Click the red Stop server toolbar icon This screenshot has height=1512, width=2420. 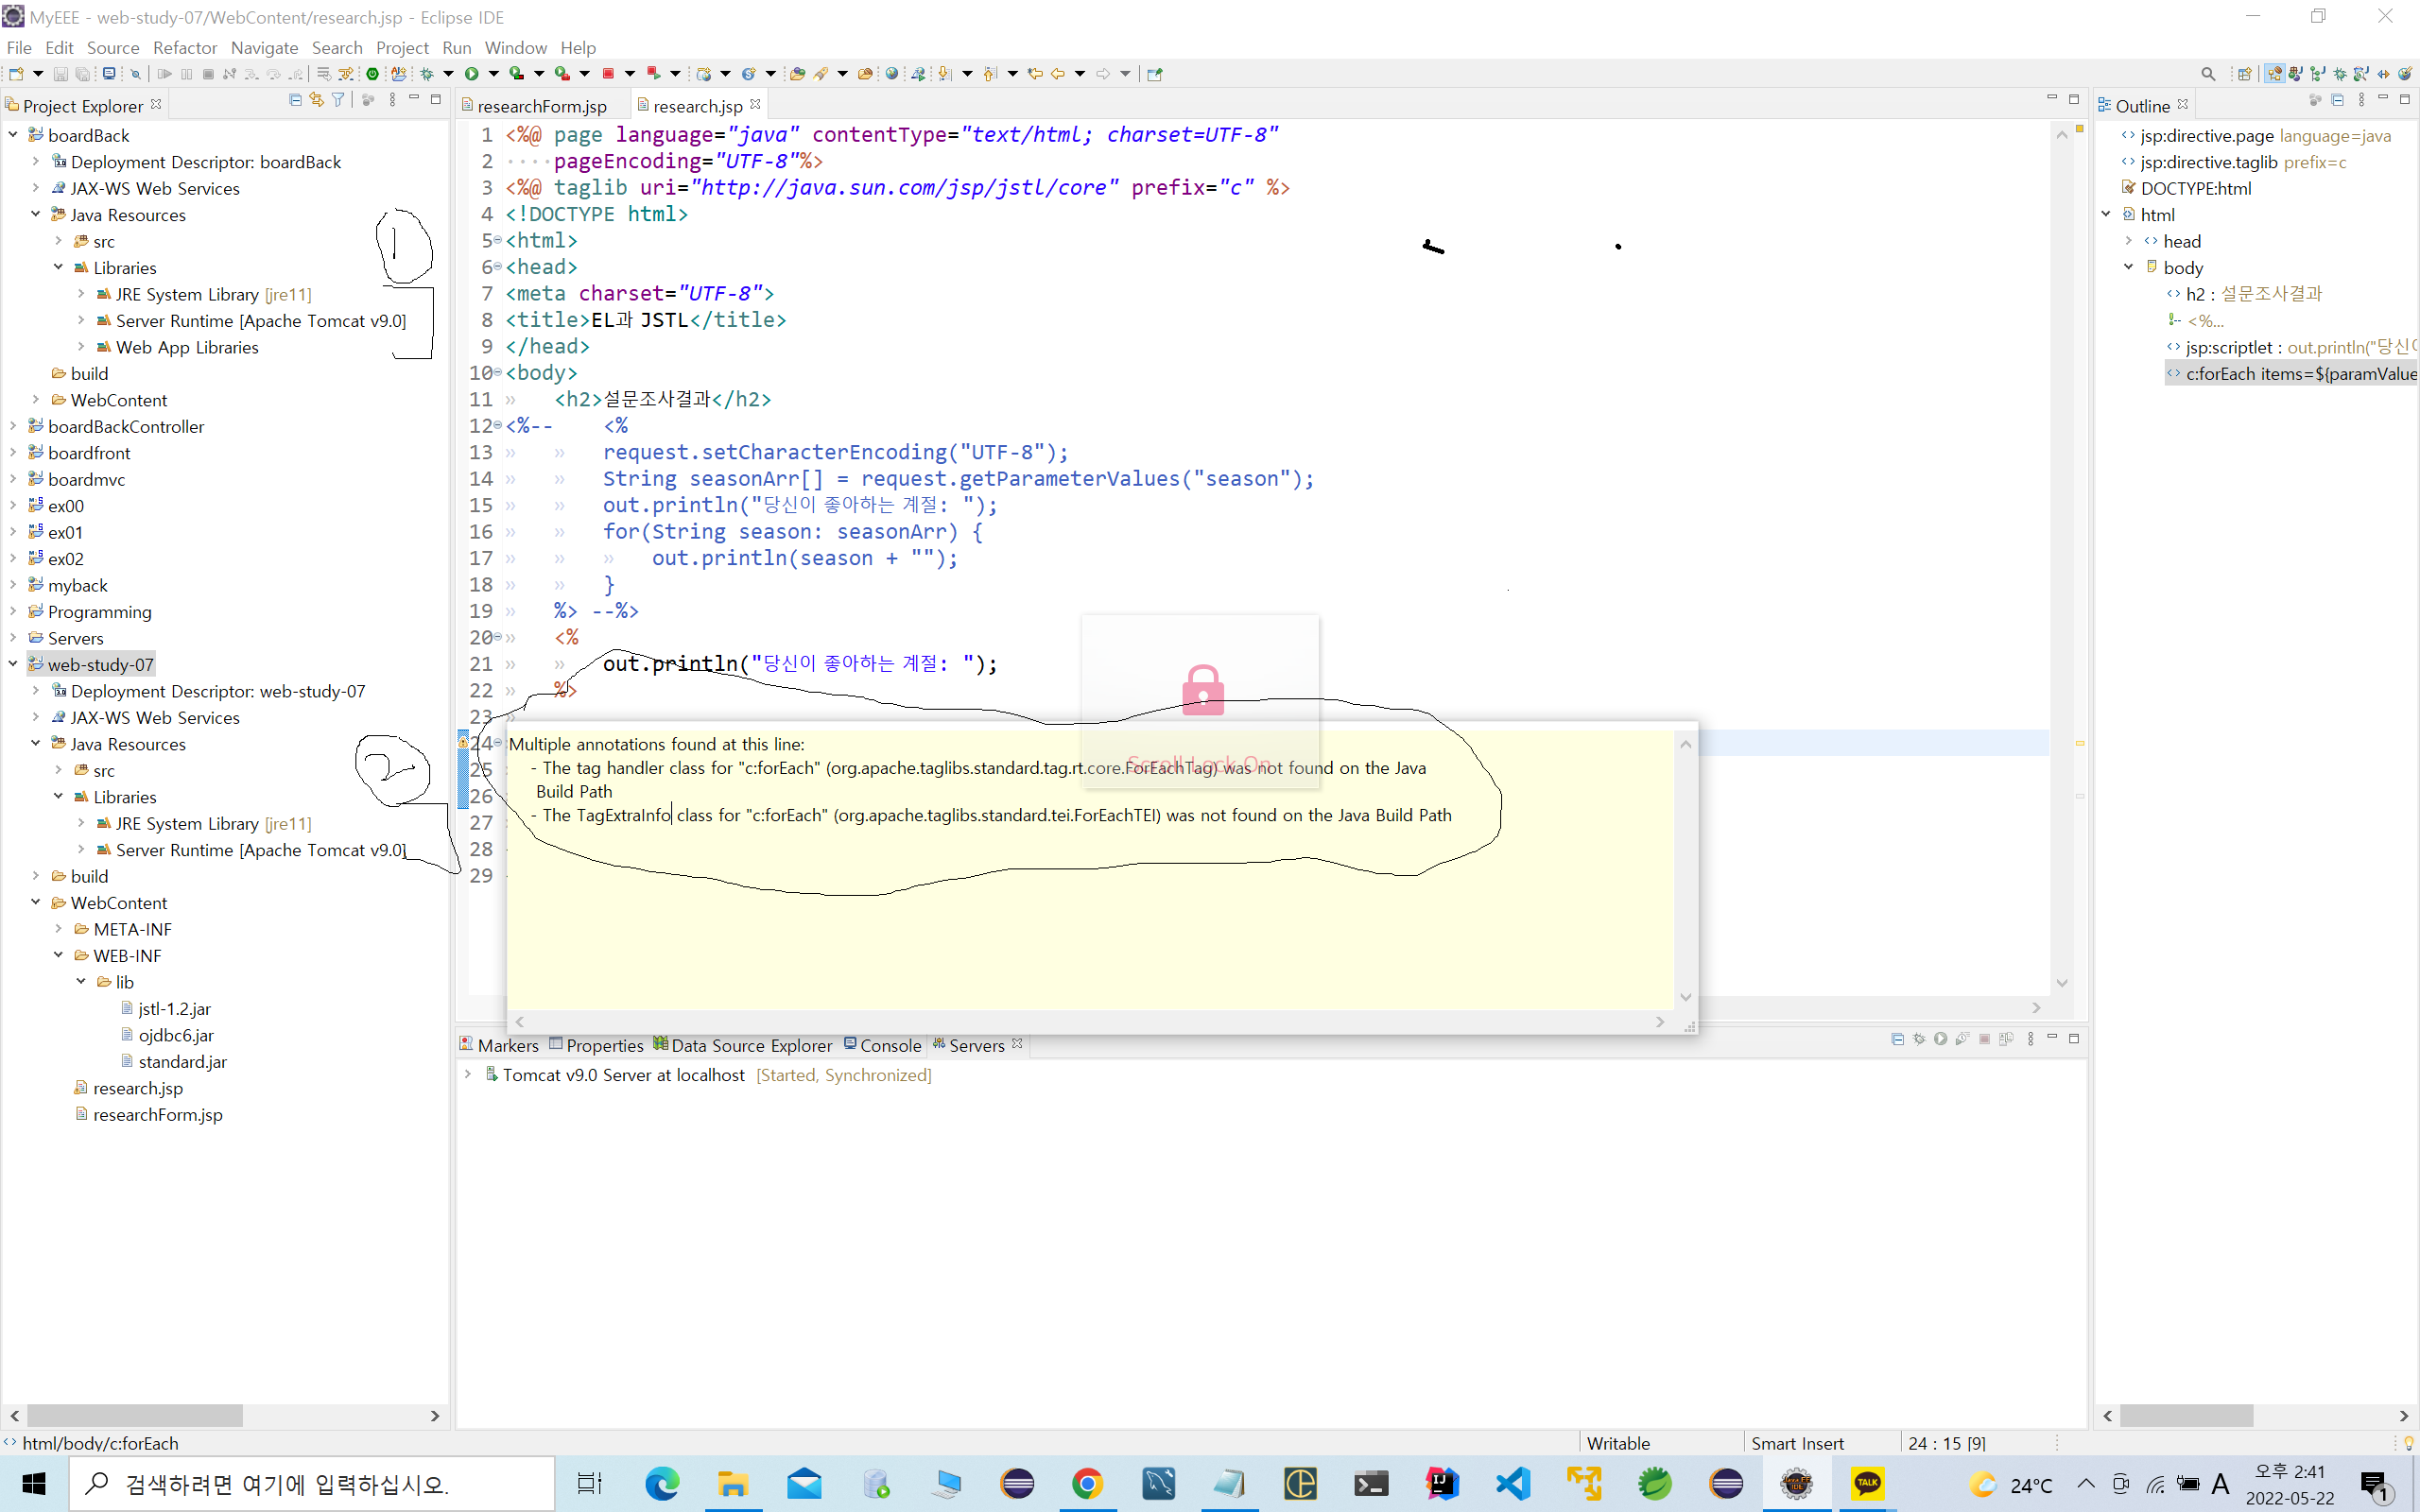(608, 74)
